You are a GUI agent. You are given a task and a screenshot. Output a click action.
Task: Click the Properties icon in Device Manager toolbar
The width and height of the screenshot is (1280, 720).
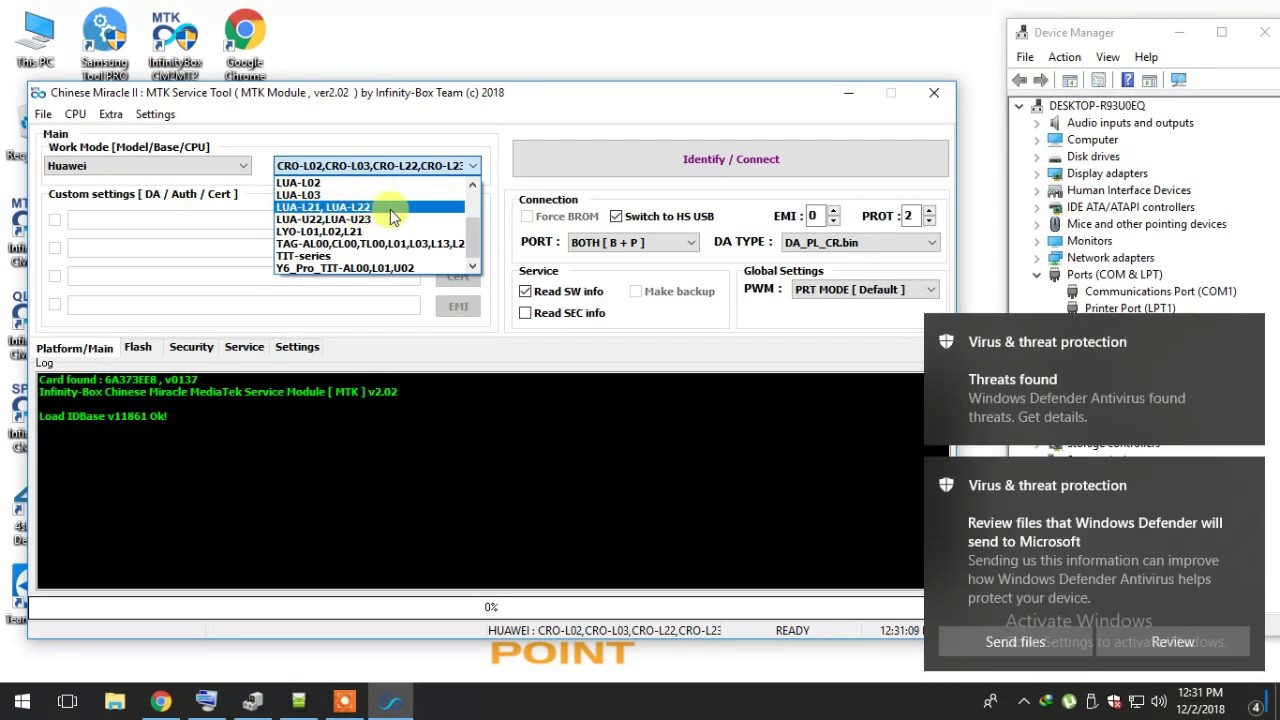pos(1099,80)
